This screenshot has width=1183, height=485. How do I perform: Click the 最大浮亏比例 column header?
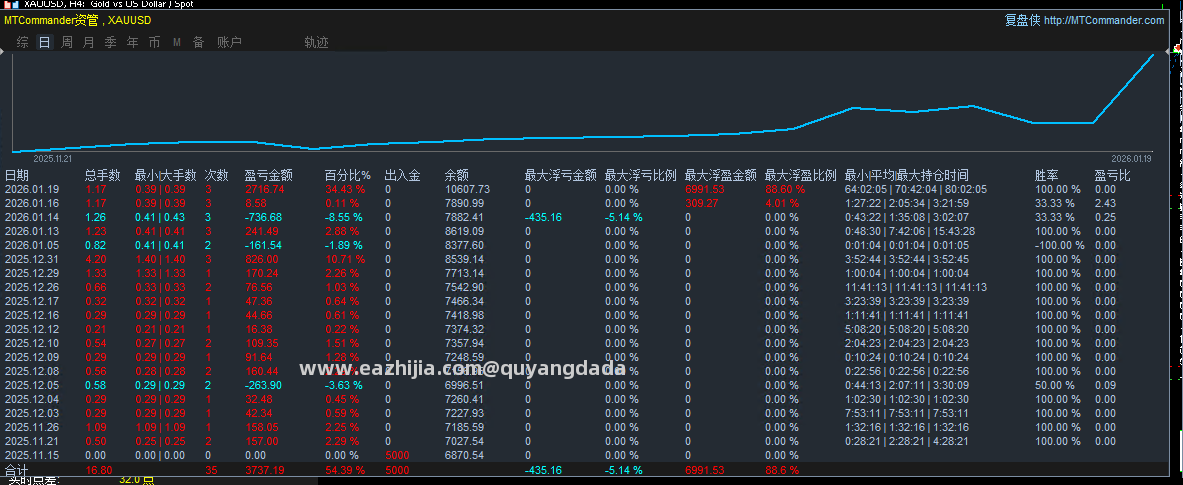click(641, 175)
